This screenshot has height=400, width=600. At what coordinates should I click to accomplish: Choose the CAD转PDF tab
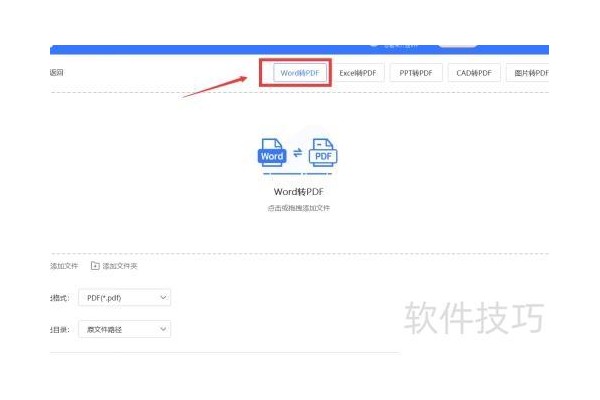474,73
